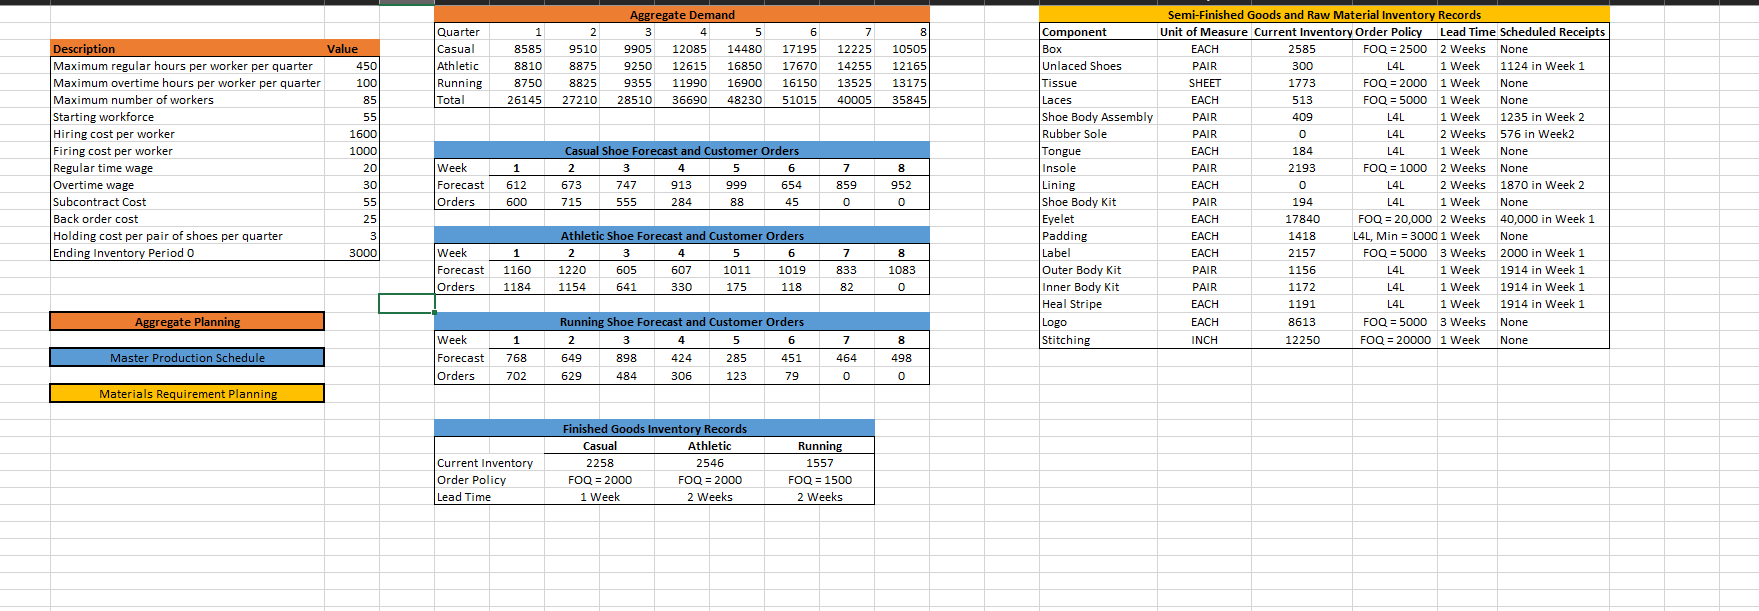Select Casual current inventory value 2258
The image size is (1759, 611).
point(600,463)
